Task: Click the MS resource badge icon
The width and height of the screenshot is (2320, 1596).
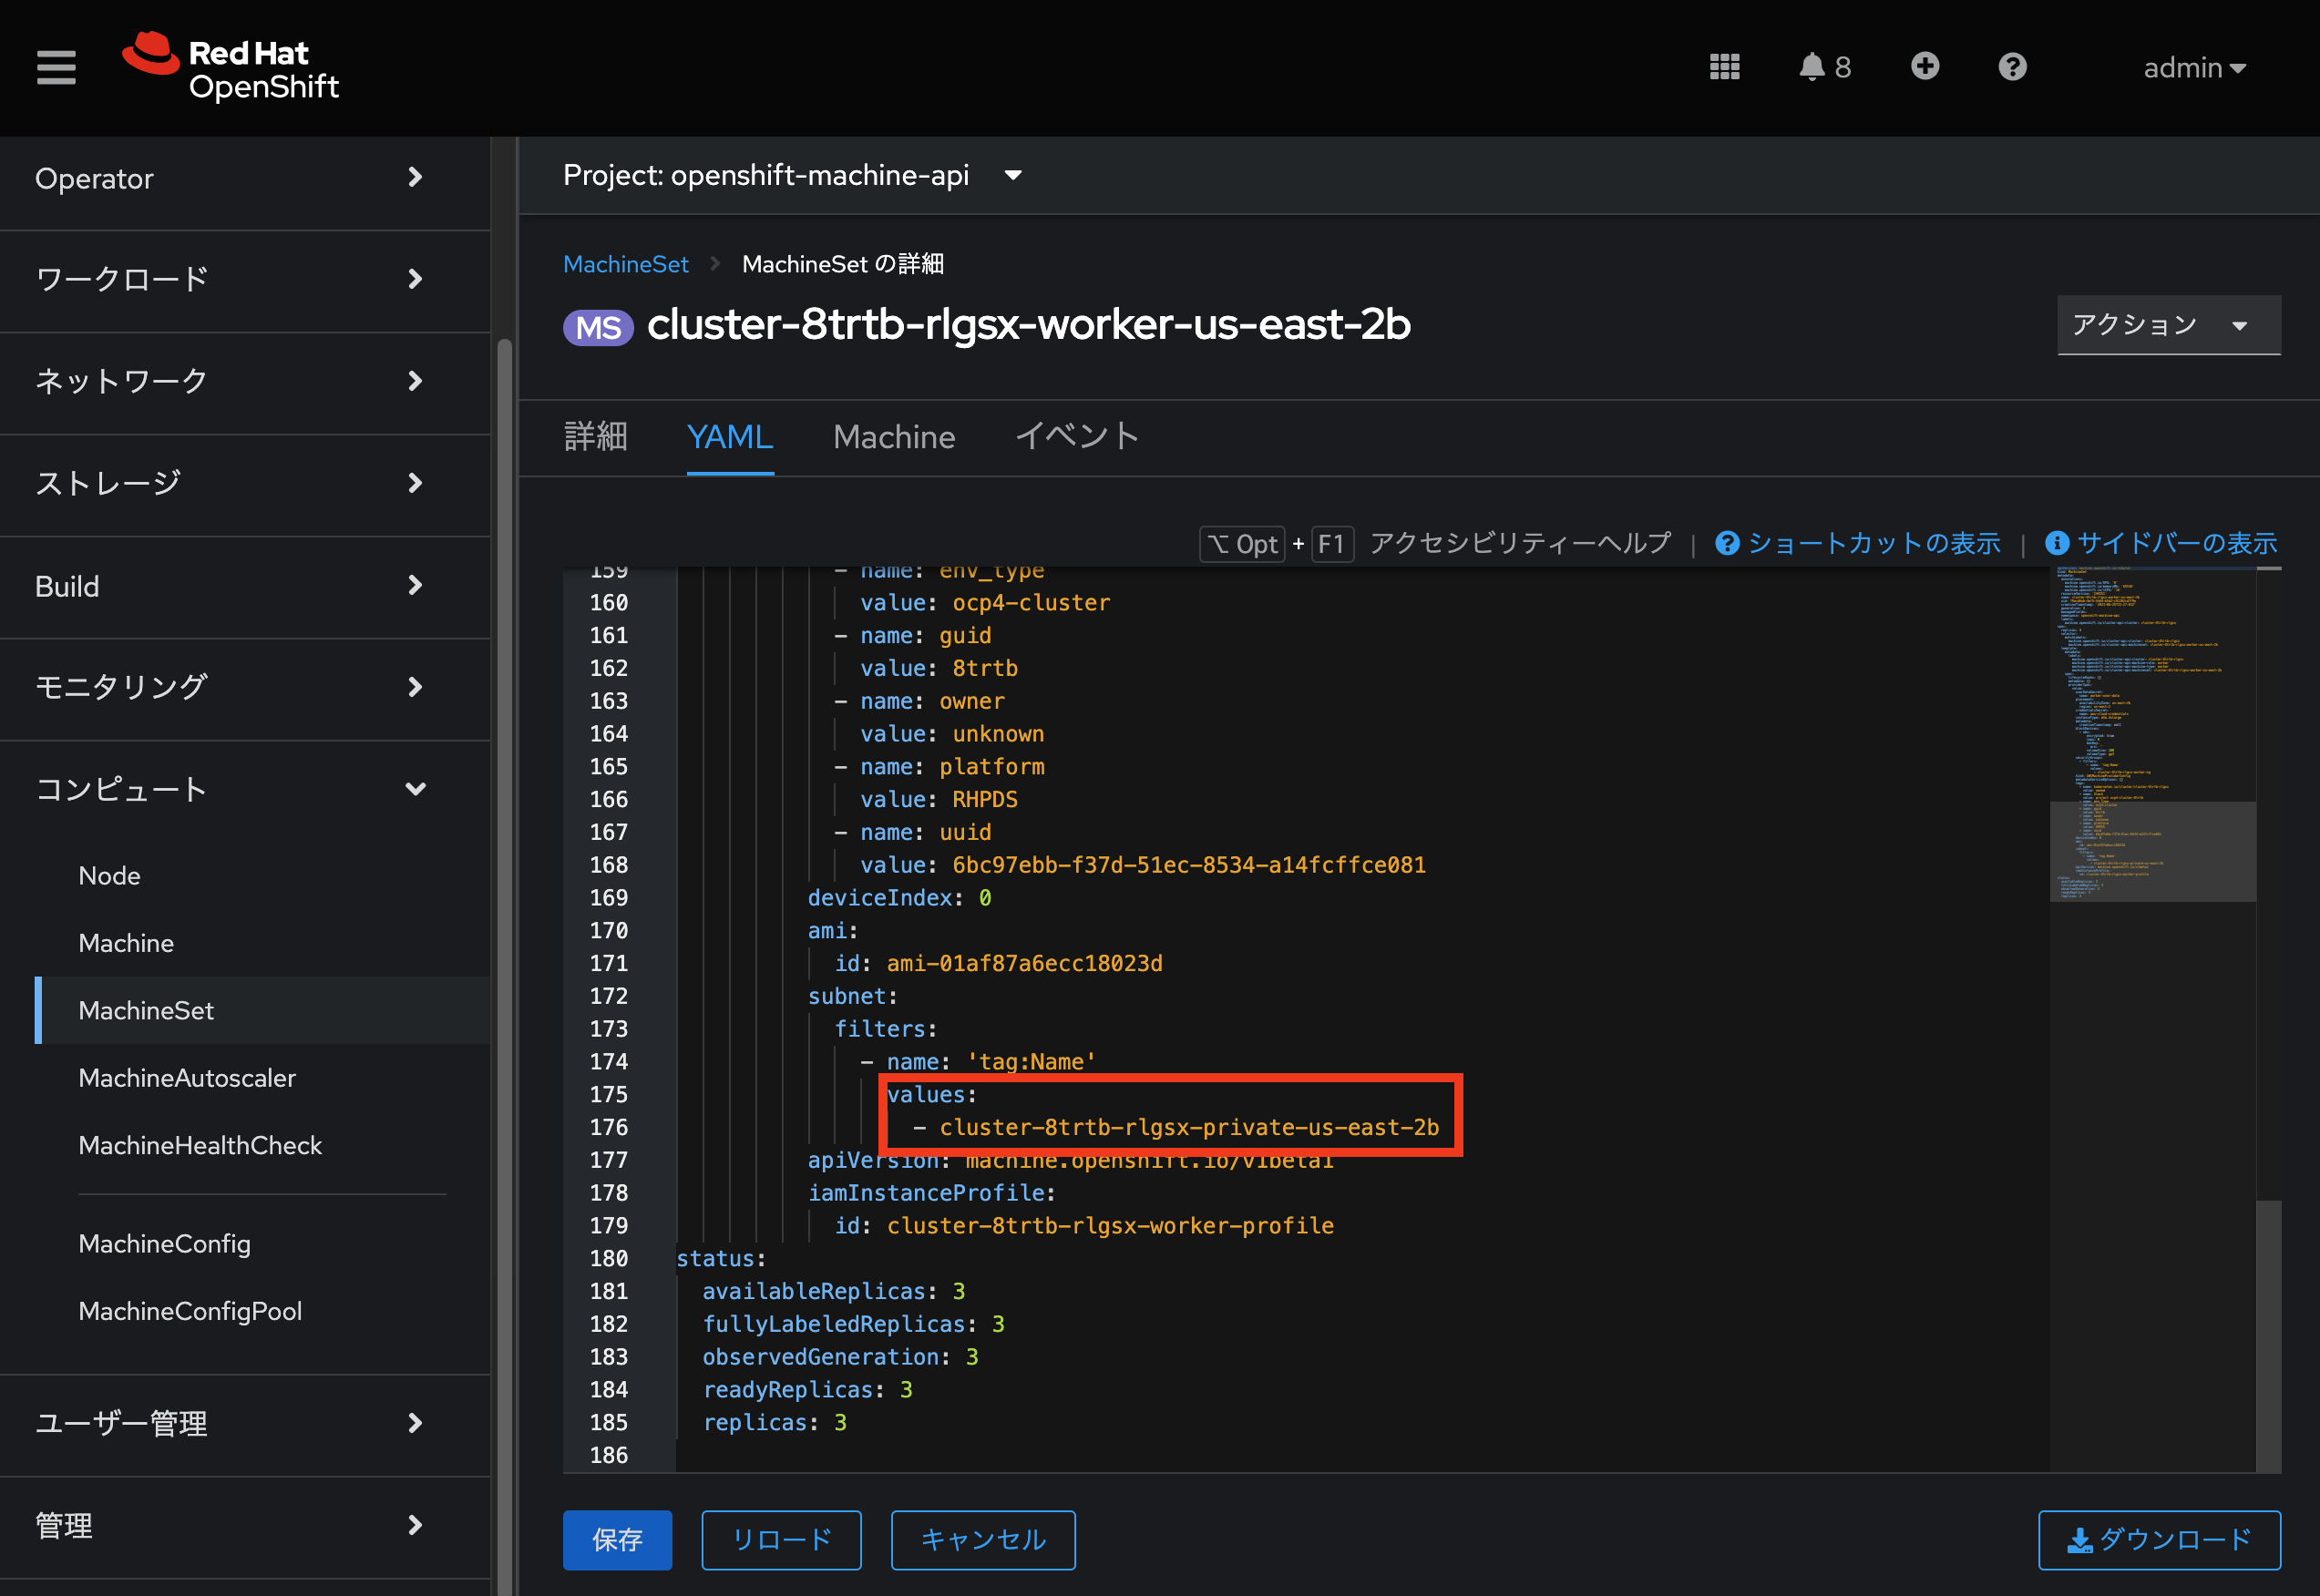Action: coord(598,328)
